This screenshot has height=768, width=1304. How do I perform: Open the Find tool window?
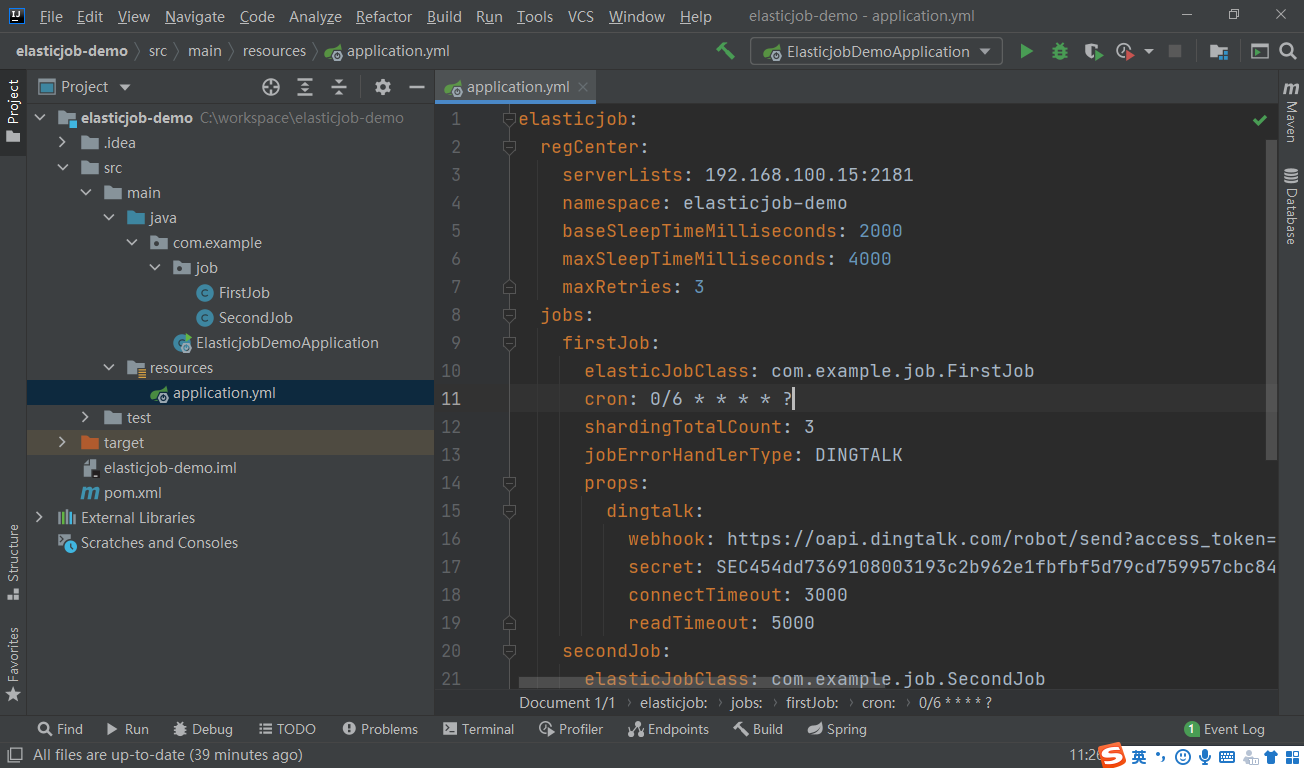coord(60,729)
